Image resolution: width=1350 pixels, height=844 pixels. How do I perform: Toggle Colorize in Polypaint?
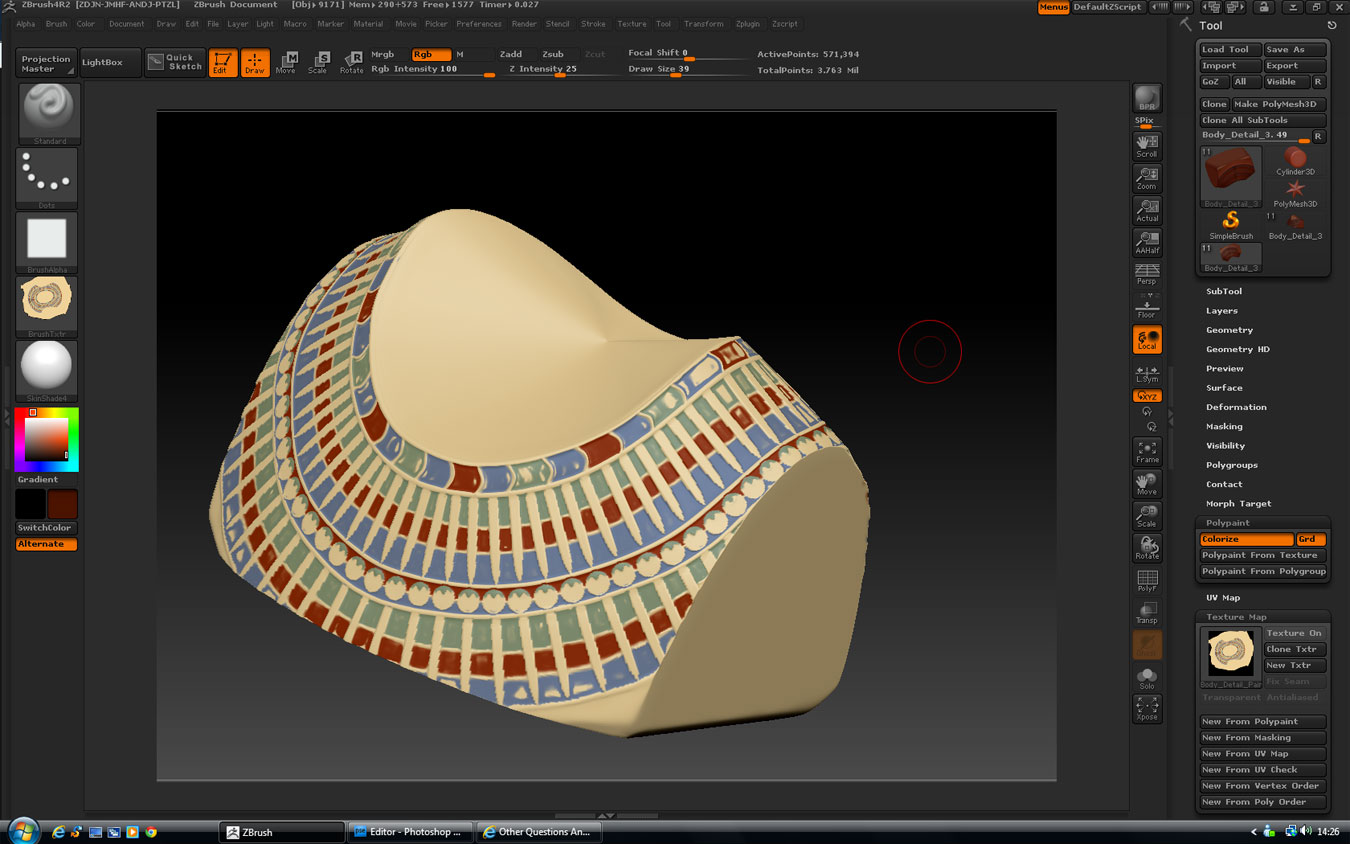[1246, 539]
